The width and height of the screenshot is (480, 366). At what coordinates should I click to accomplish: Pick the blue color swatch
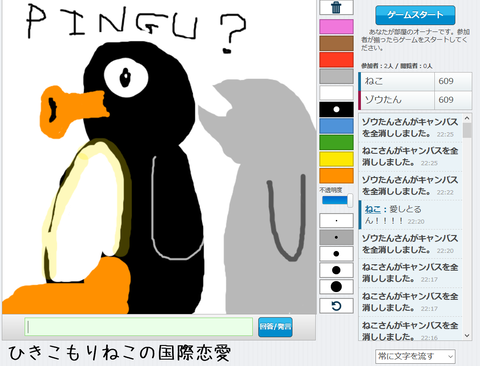336,126
